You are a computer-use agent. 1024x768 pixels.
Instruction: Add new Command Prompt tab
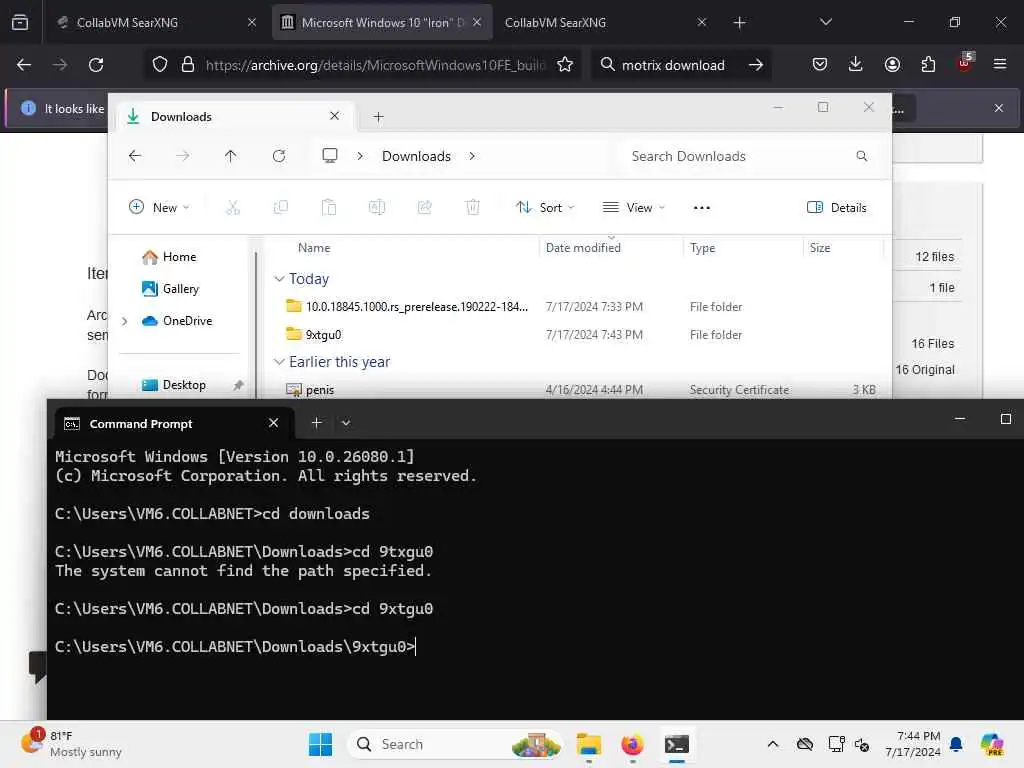click(x=317, y=423)
